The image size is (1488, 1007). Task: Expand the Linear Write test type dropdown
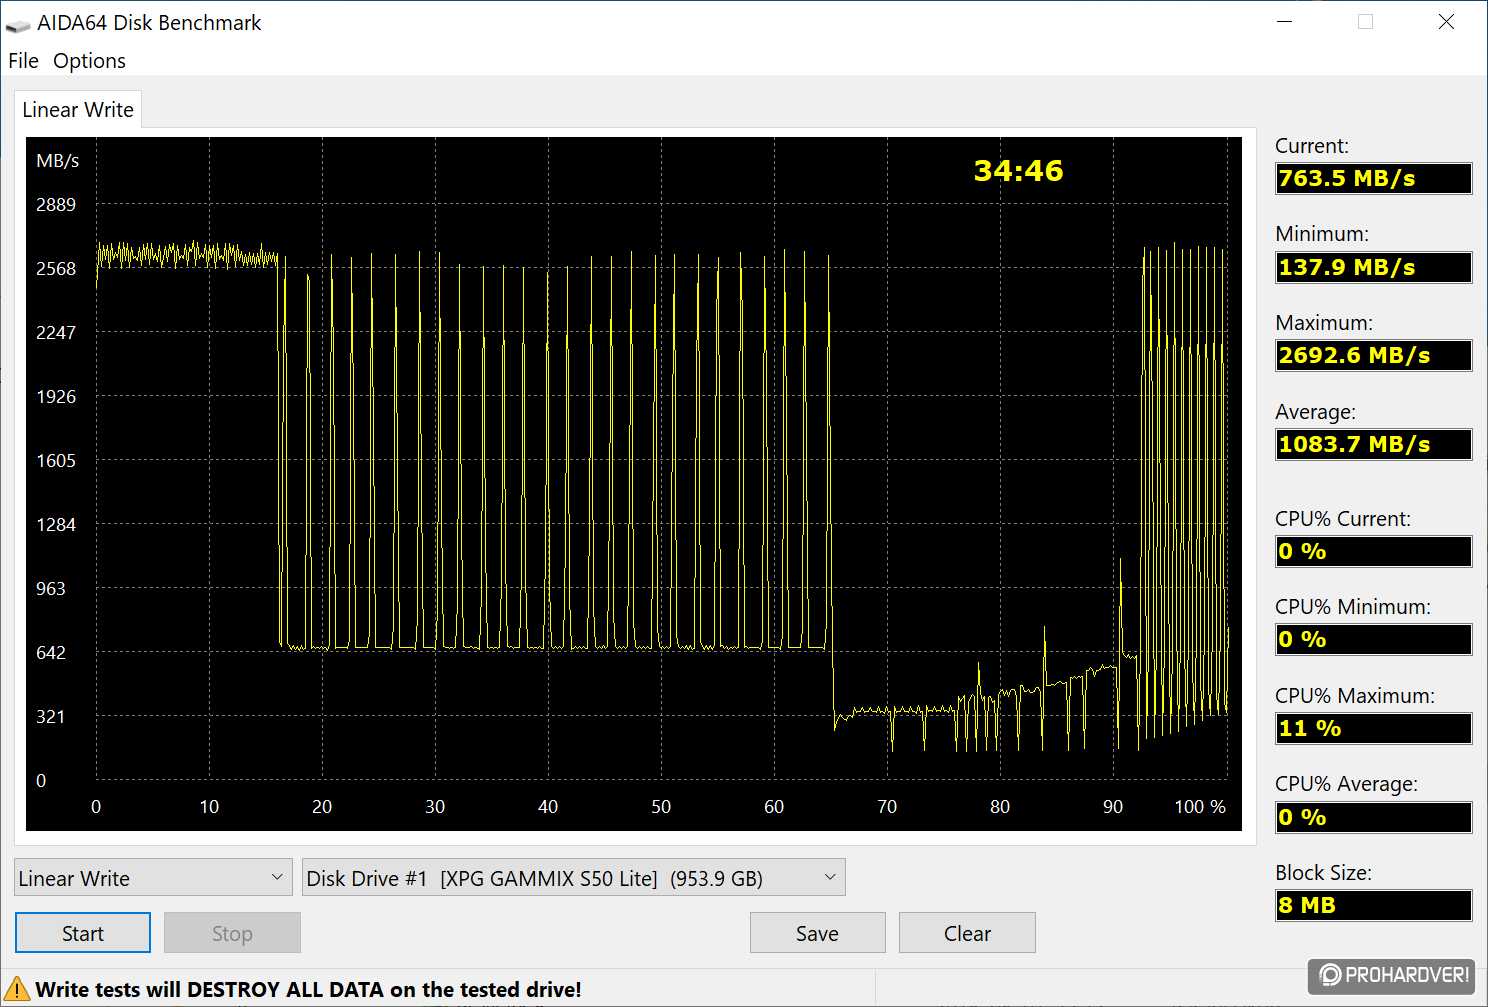pos(153,878)
